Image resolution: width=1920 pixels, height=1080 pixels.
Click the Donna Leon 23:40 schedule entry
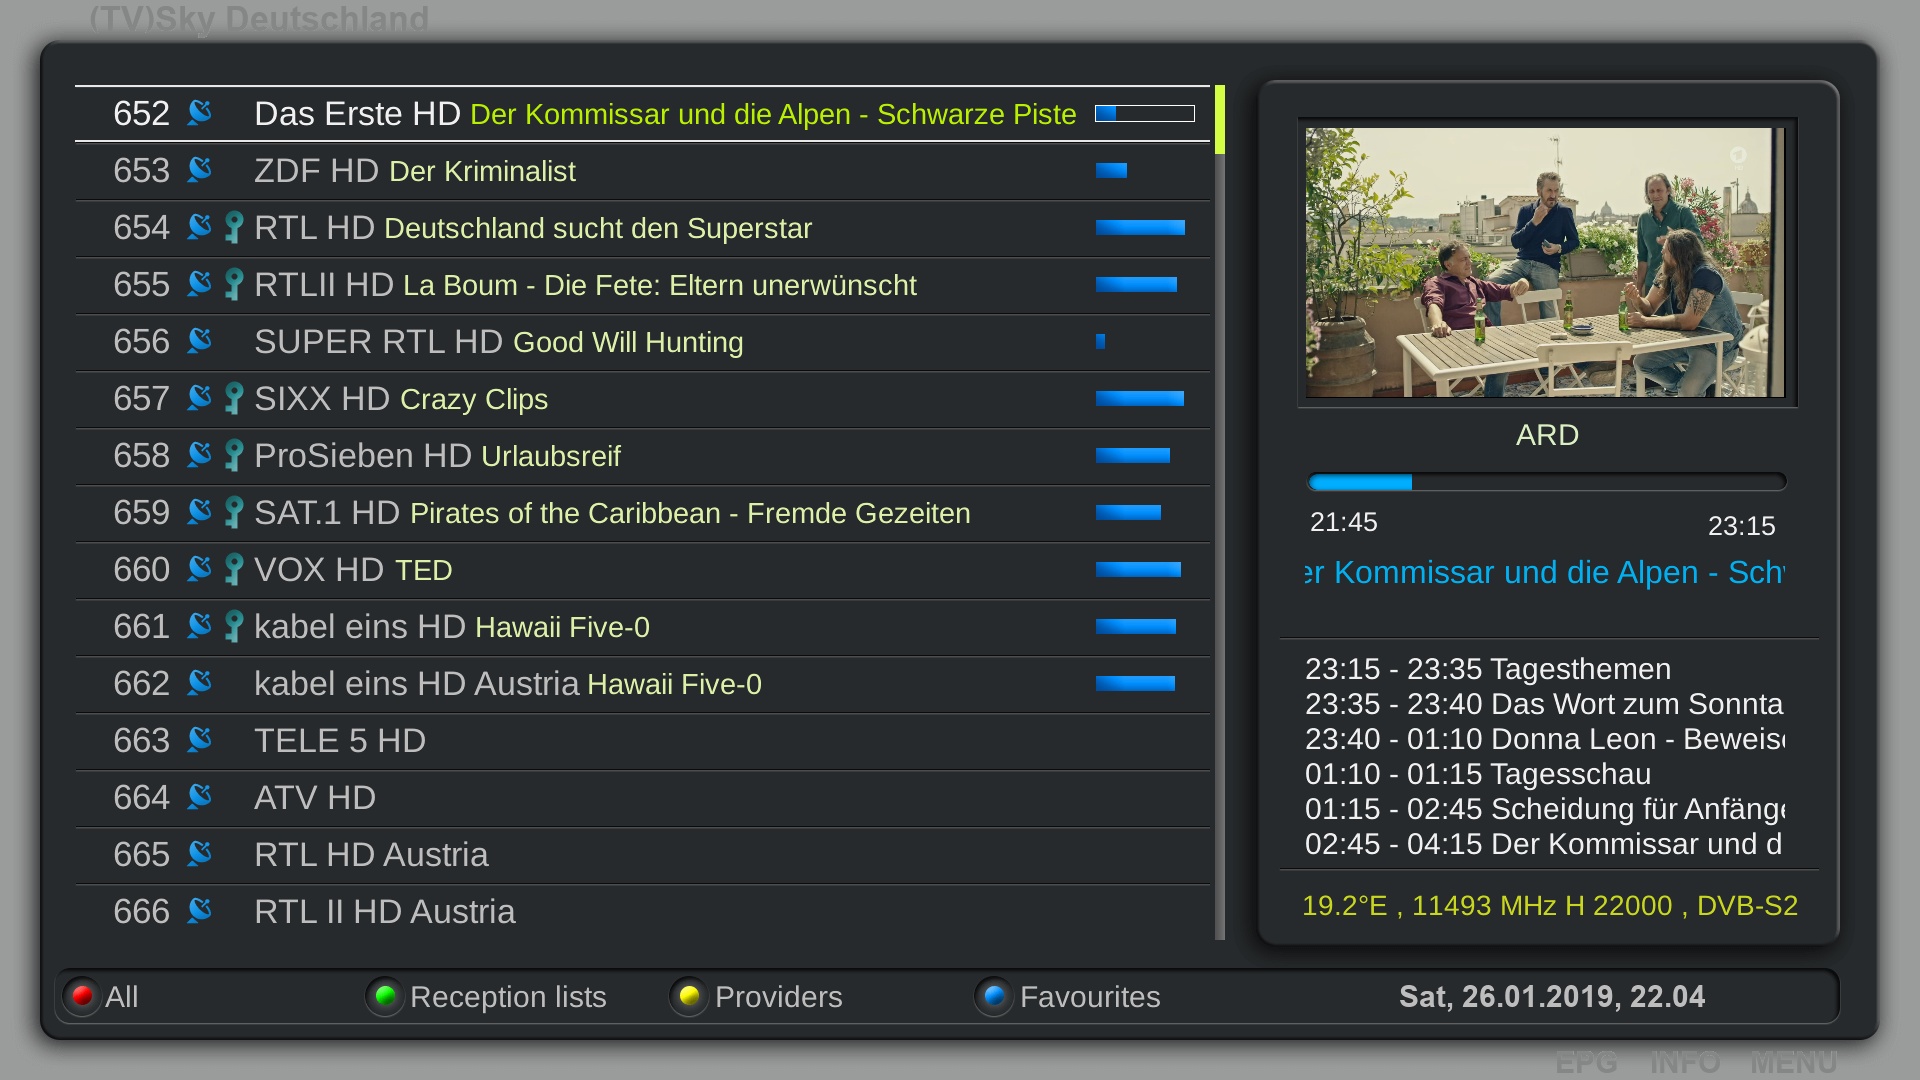[1545, 739]
